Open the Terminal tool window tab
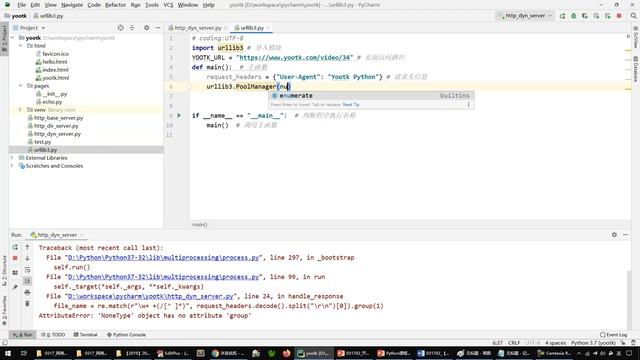The height and width of the screenshot is (360, 640). click(85, 335)
